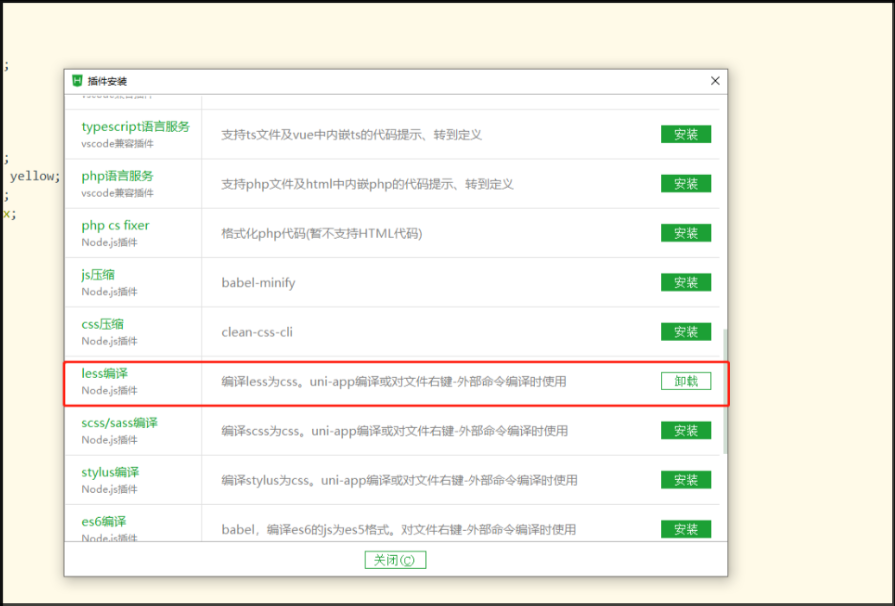Install the es6编译 babel plugin
The height and width of the screenshot is (606, 895).
(x=685, y=529)
